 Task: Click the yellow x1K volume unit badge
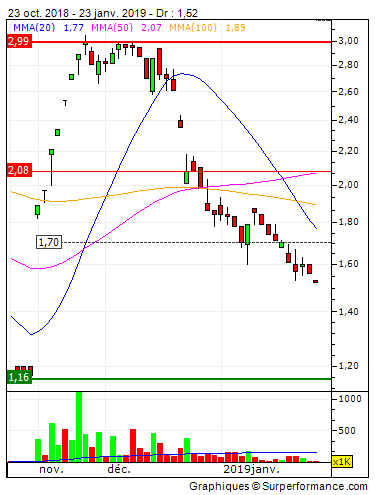pos(342,462)
